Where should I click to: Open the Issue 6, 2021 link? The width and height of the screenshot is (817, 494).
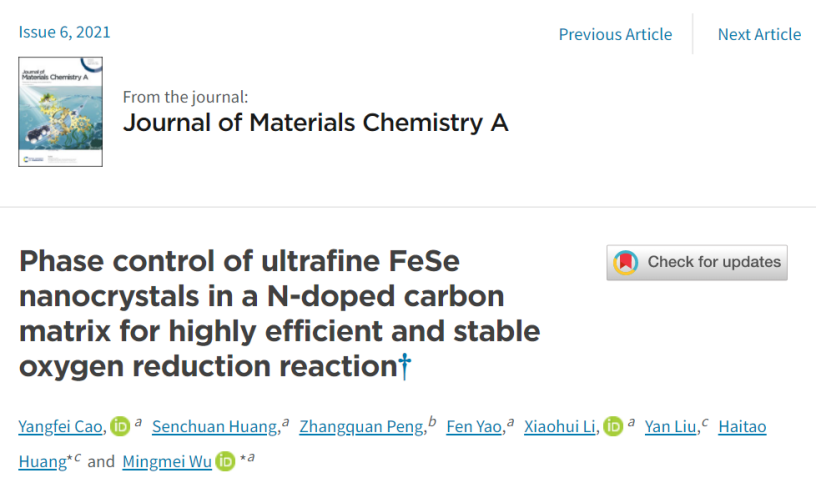65,32
